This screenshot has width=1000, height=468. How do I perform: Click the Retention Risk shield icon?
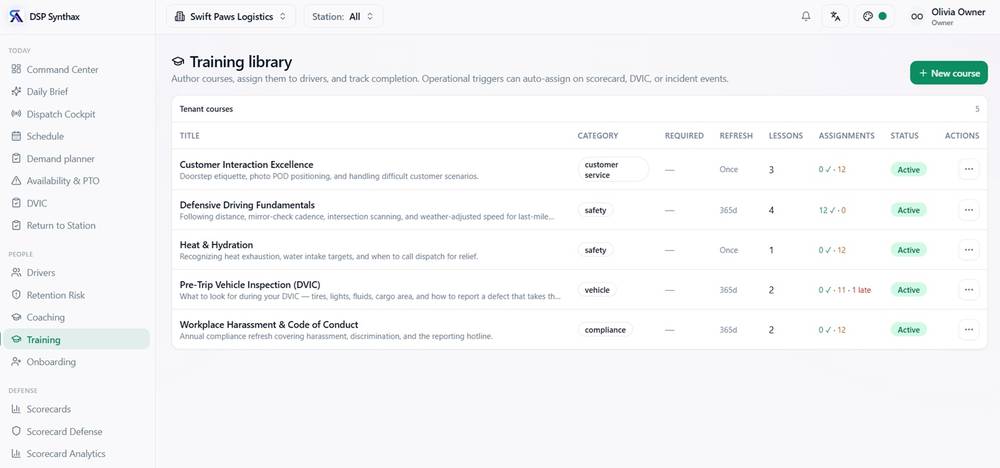[16, 295]
